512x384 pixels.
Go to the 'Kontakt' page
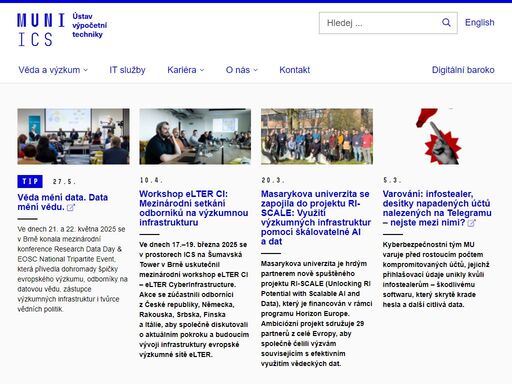click(x=295, y=70)
